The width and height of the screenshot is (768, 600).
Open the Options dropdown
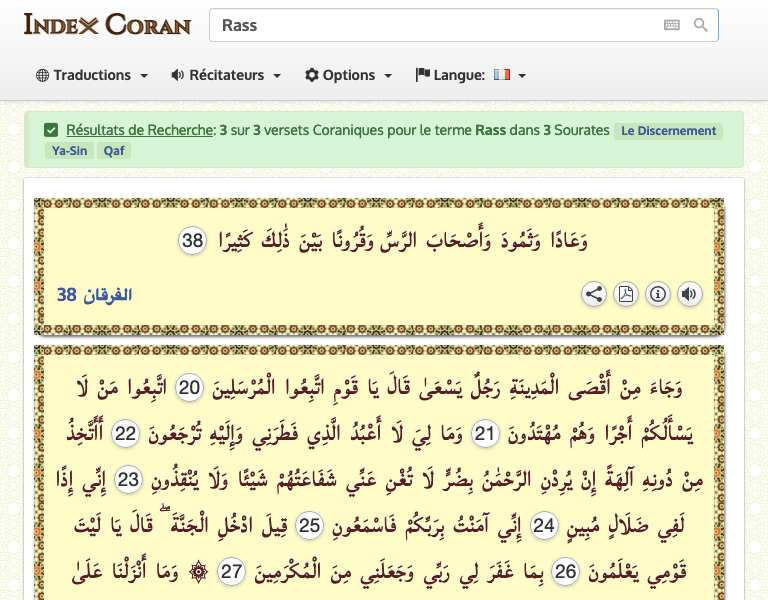pyautogui.click(x=349, y=75)
